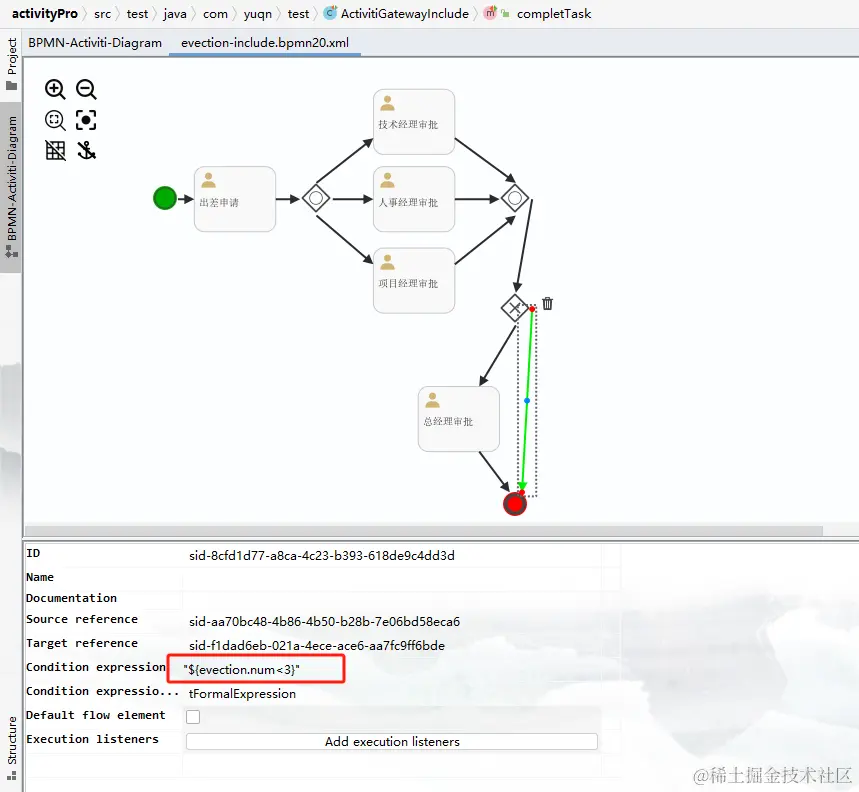Select the green start event
The height and width of the screenshot is (792, 859).
point(164,198)
